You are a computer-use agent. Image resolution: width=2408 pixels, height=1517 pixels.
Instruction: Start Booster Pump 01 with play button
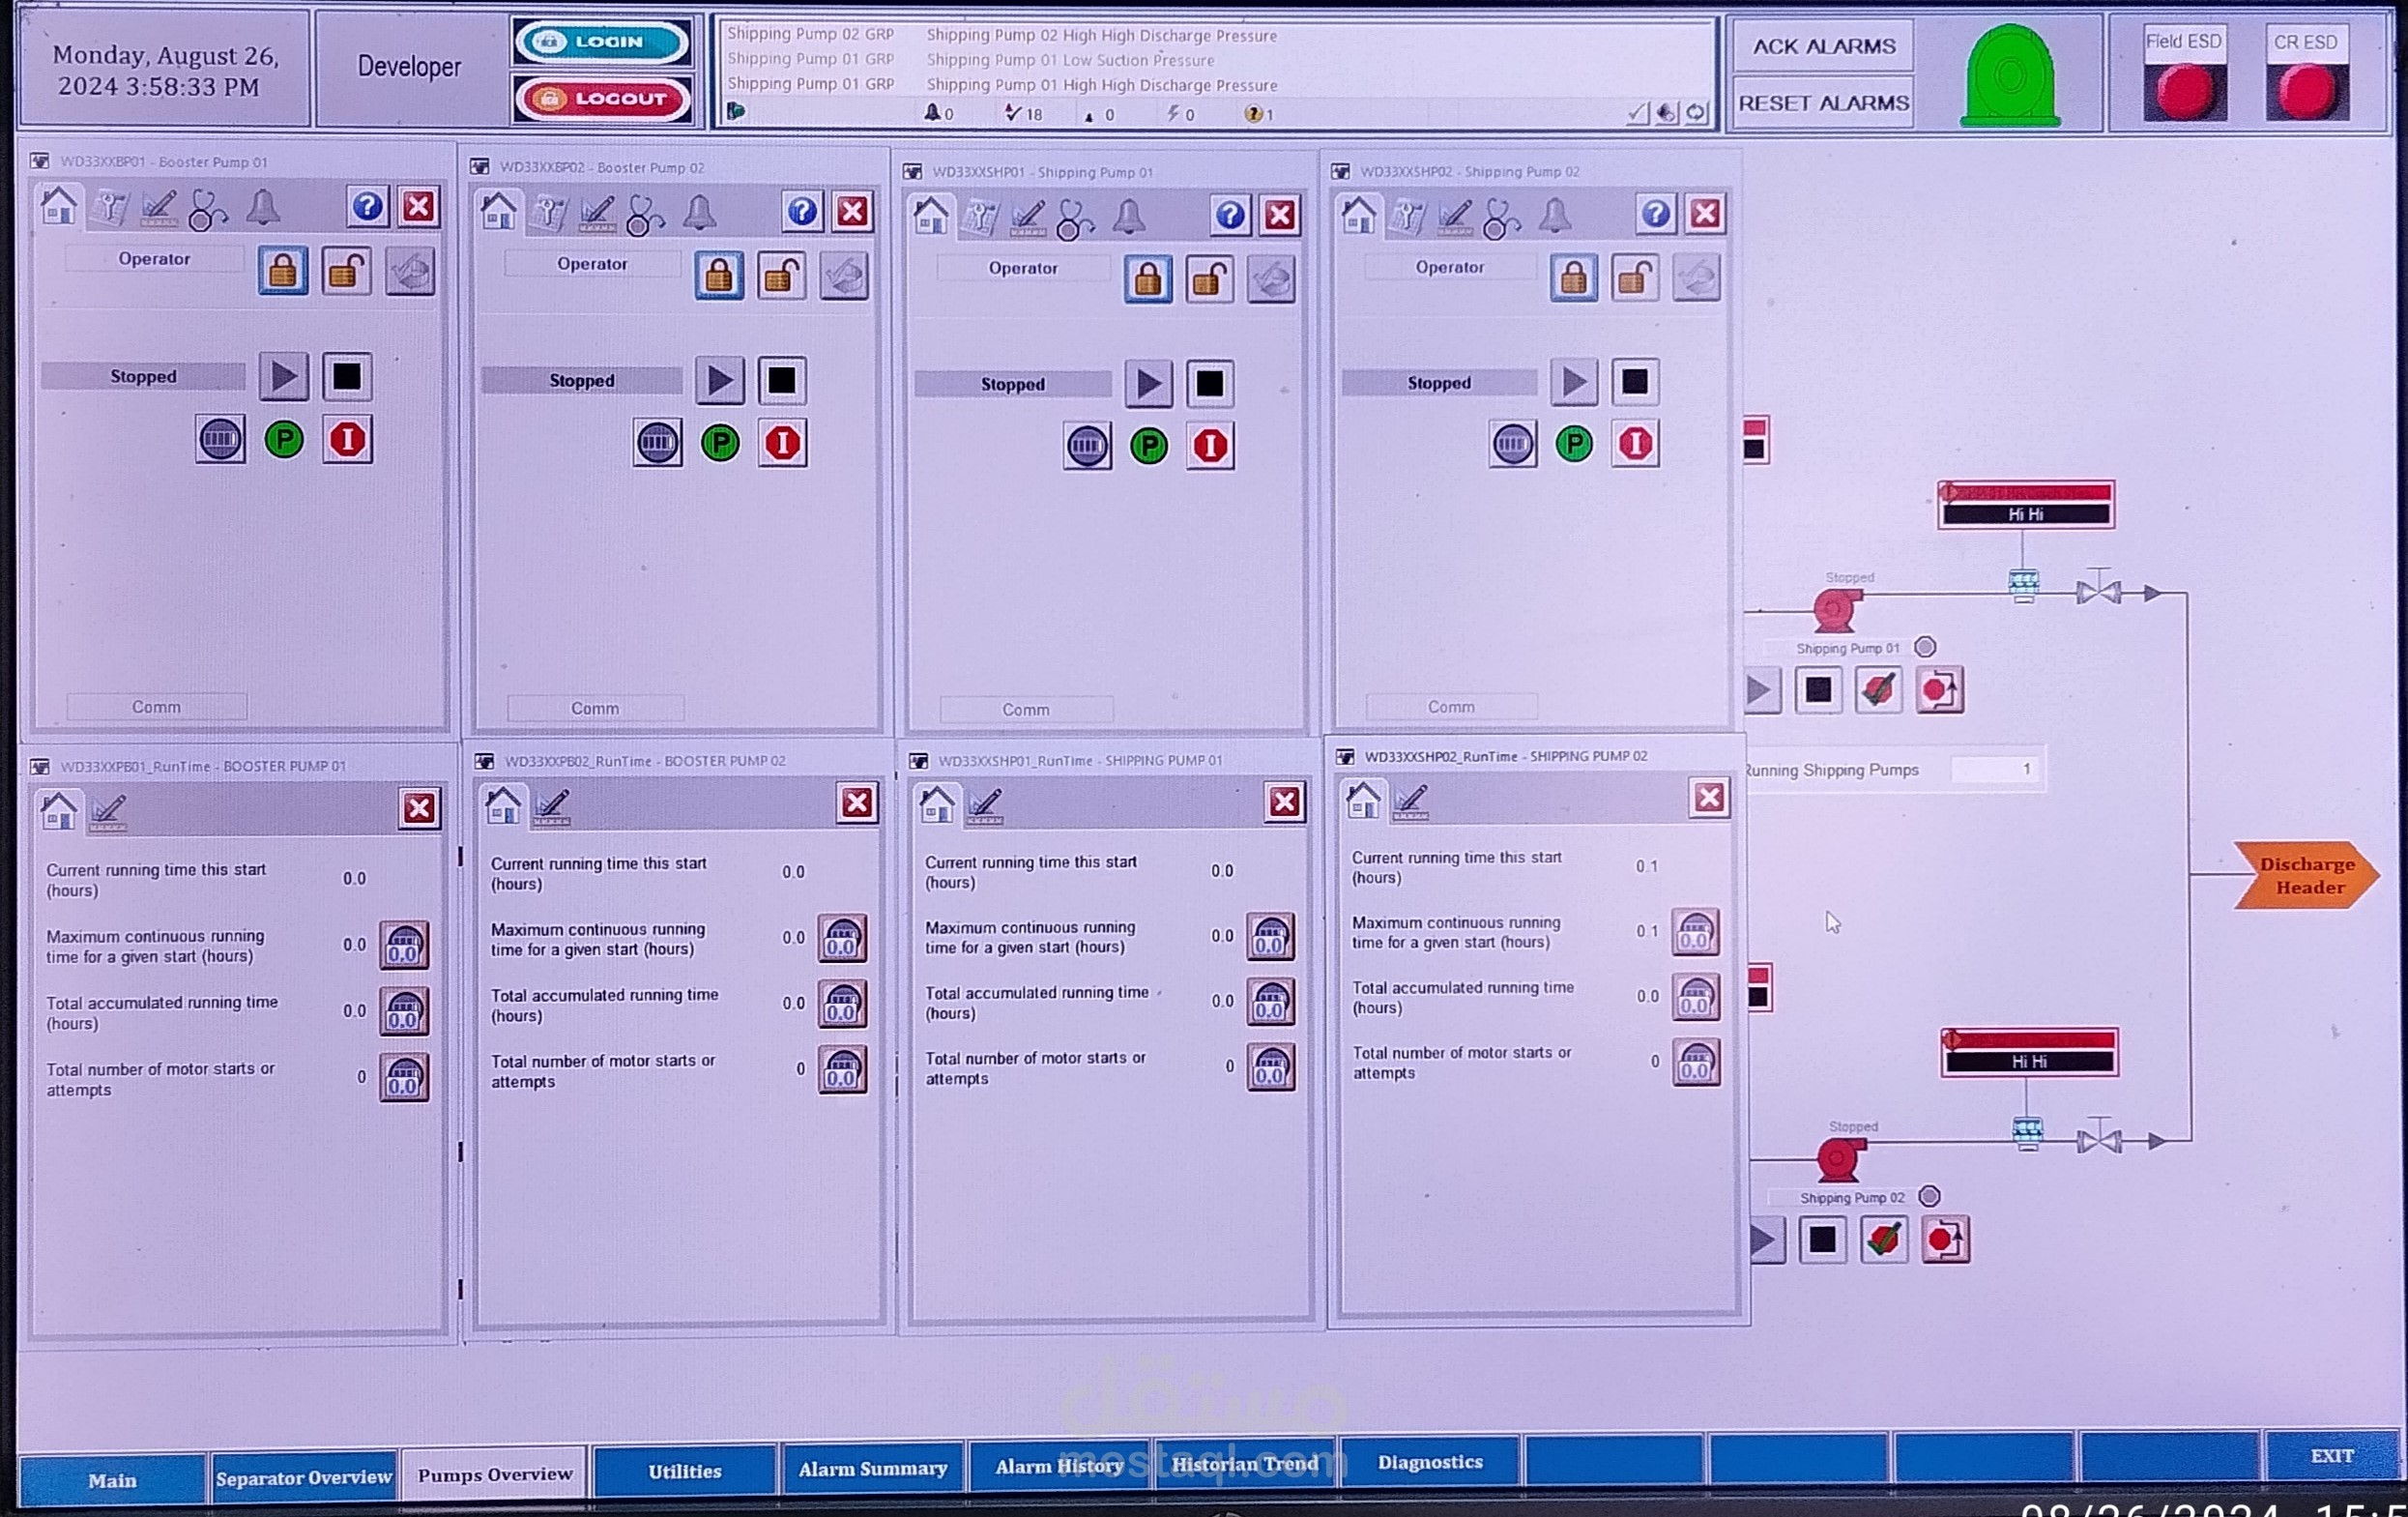(x=284, y=377)
